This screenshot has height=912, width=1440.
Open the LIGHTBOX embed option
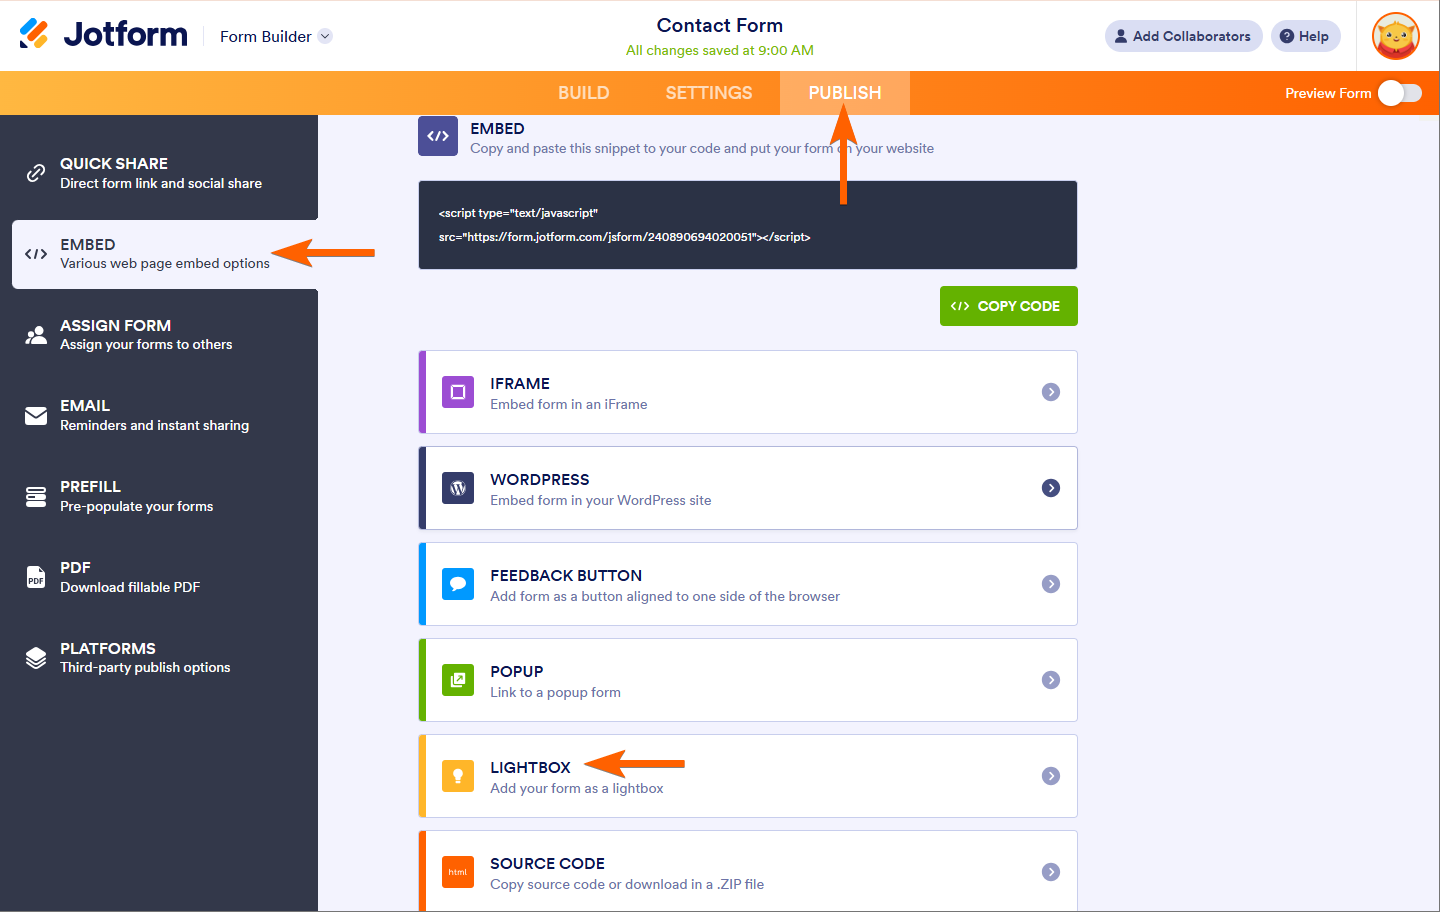point(748,776)
